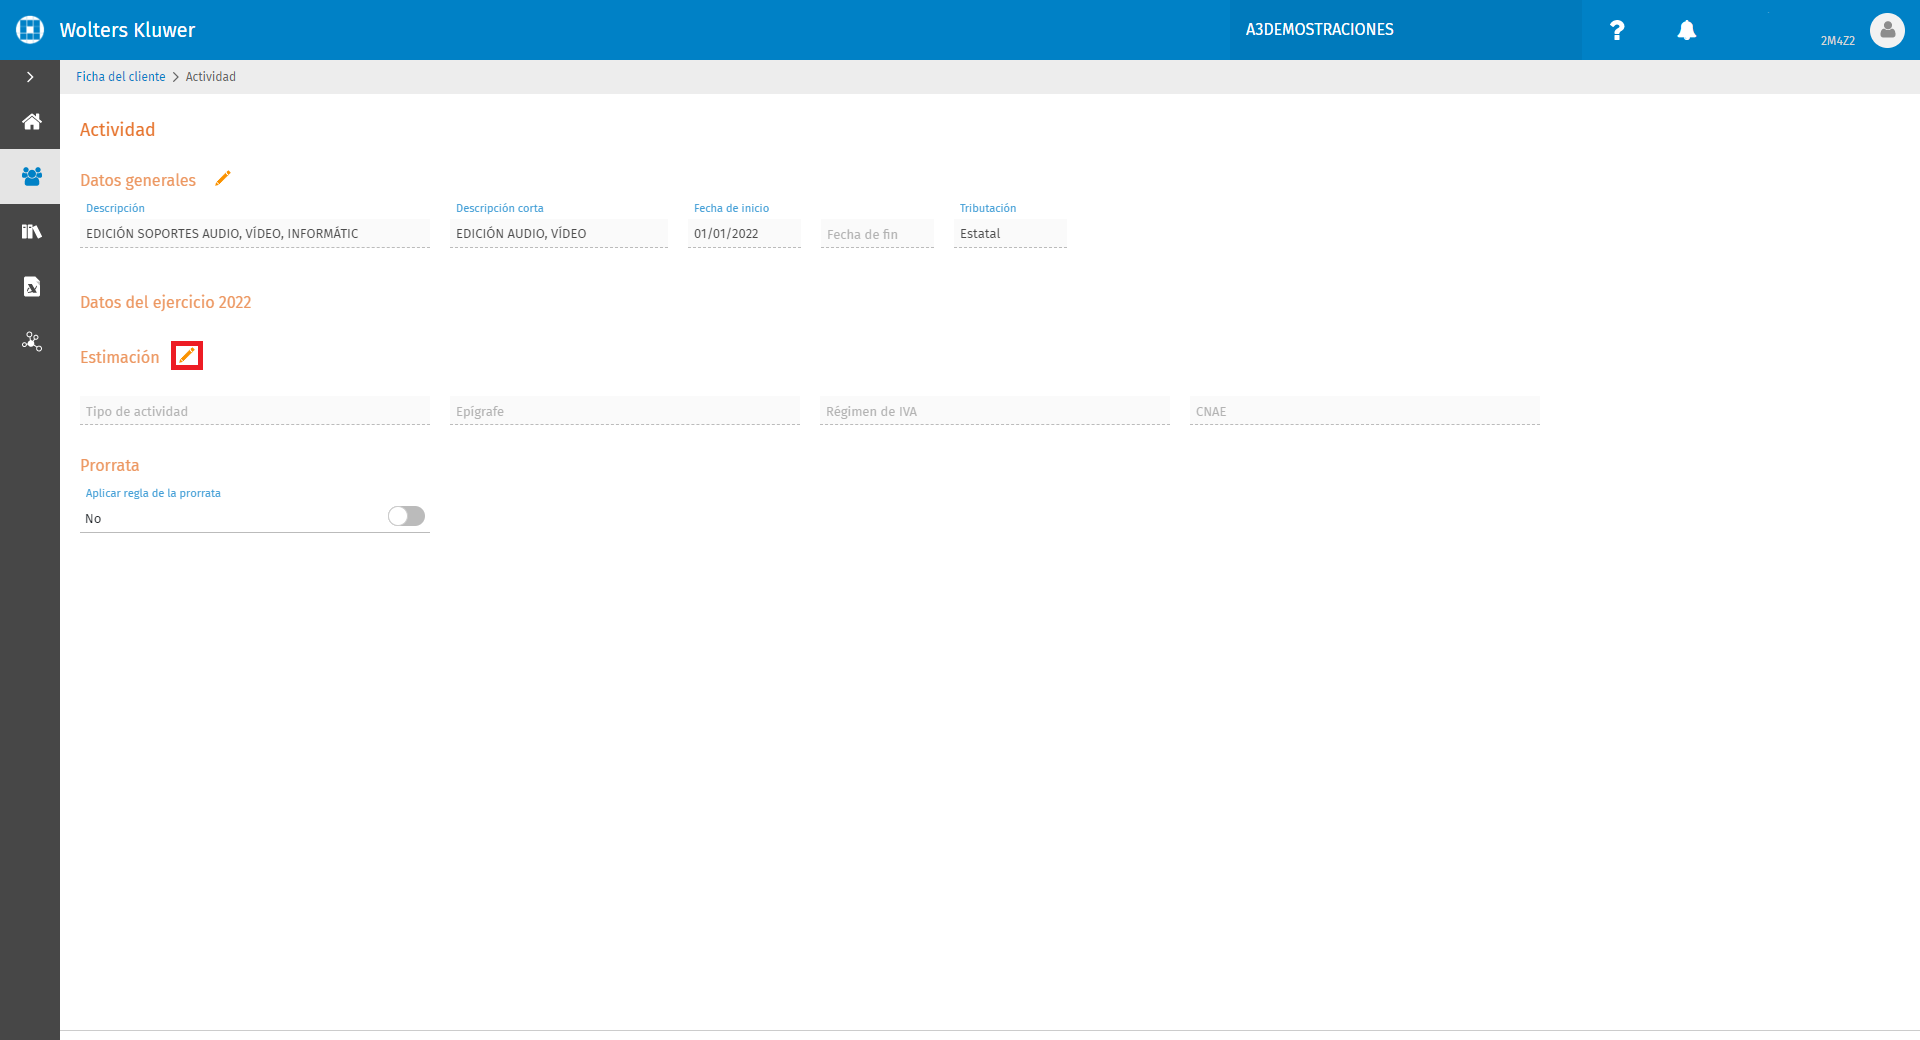Image resolution: width=1920 pixels, height=1040 pixels.
Task: Enable the Aplicar regla de la prorrata toggle
Action: [x=406, y=516]
